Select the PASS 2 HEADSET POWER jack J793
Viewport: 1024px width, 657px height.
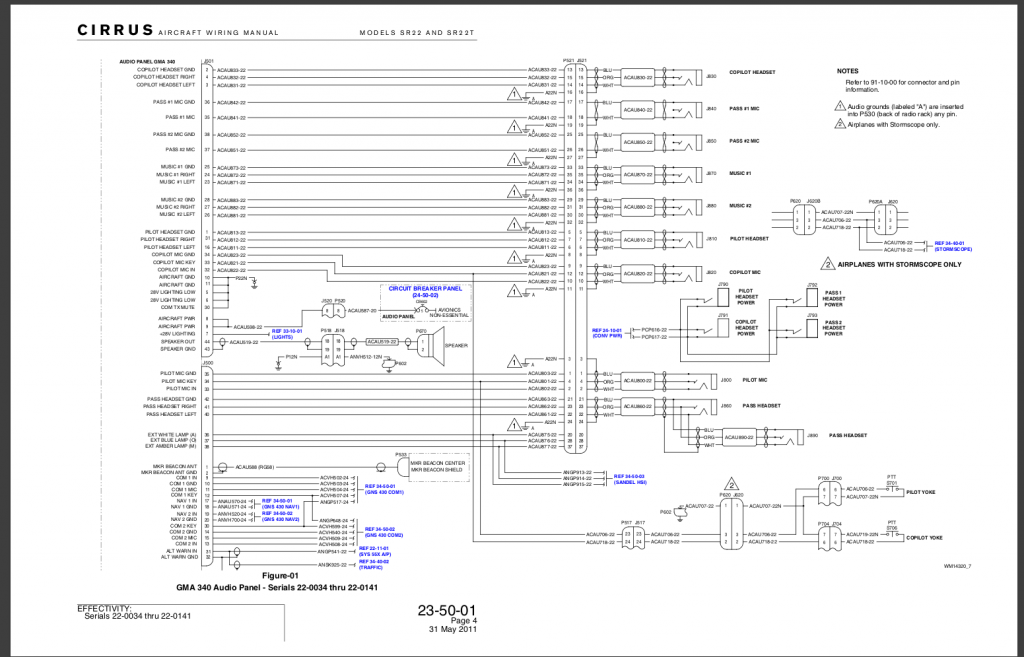click(812, 328)
